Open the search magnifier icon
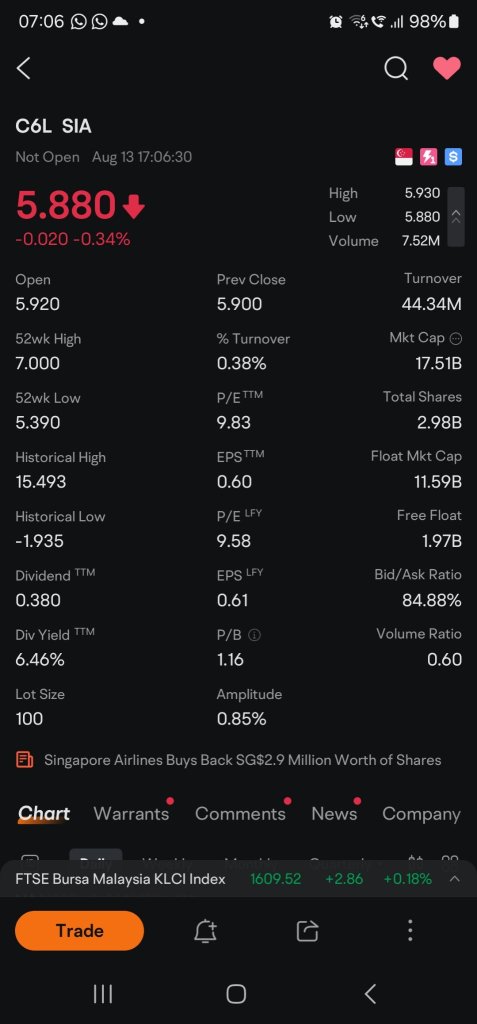477x1024 pixels. [x=396, y=68]
